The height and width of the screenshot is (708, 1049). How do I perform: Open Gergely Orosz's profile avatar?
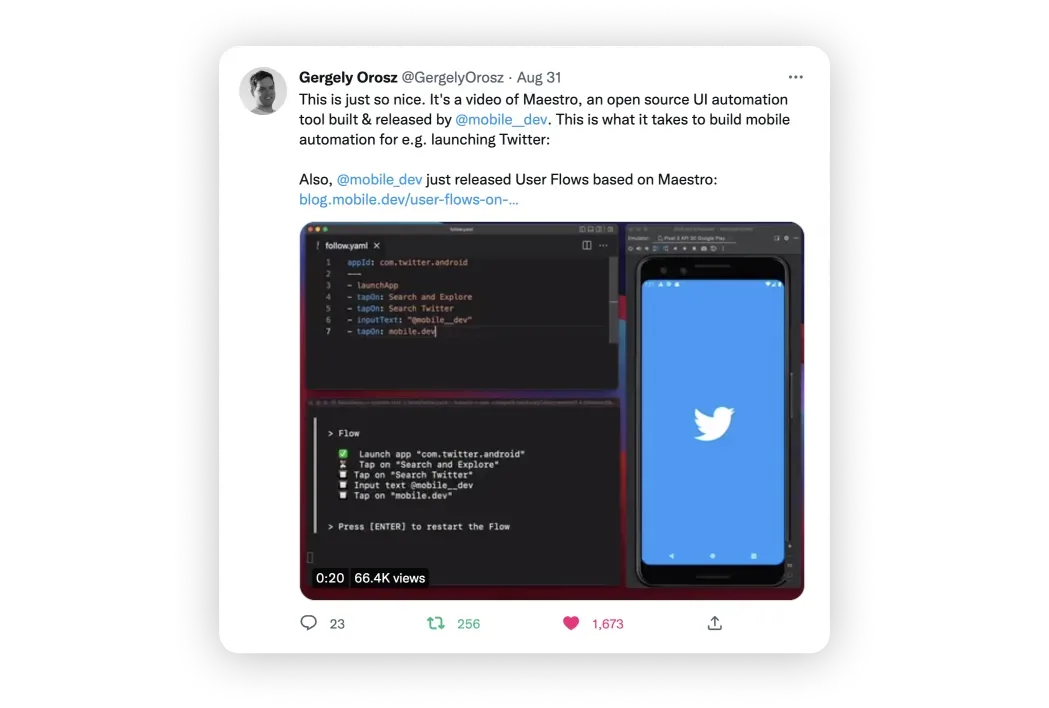(263, 90)
